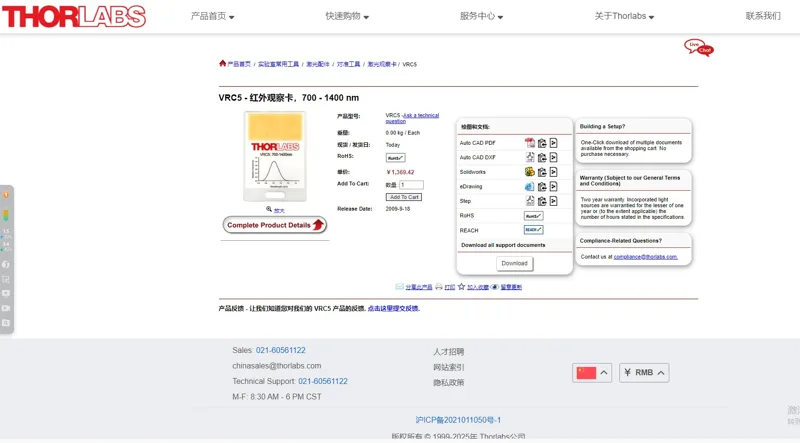Go to 激光配件 breadcrumb link
800x443 pixels.
(x=318, y=64)
